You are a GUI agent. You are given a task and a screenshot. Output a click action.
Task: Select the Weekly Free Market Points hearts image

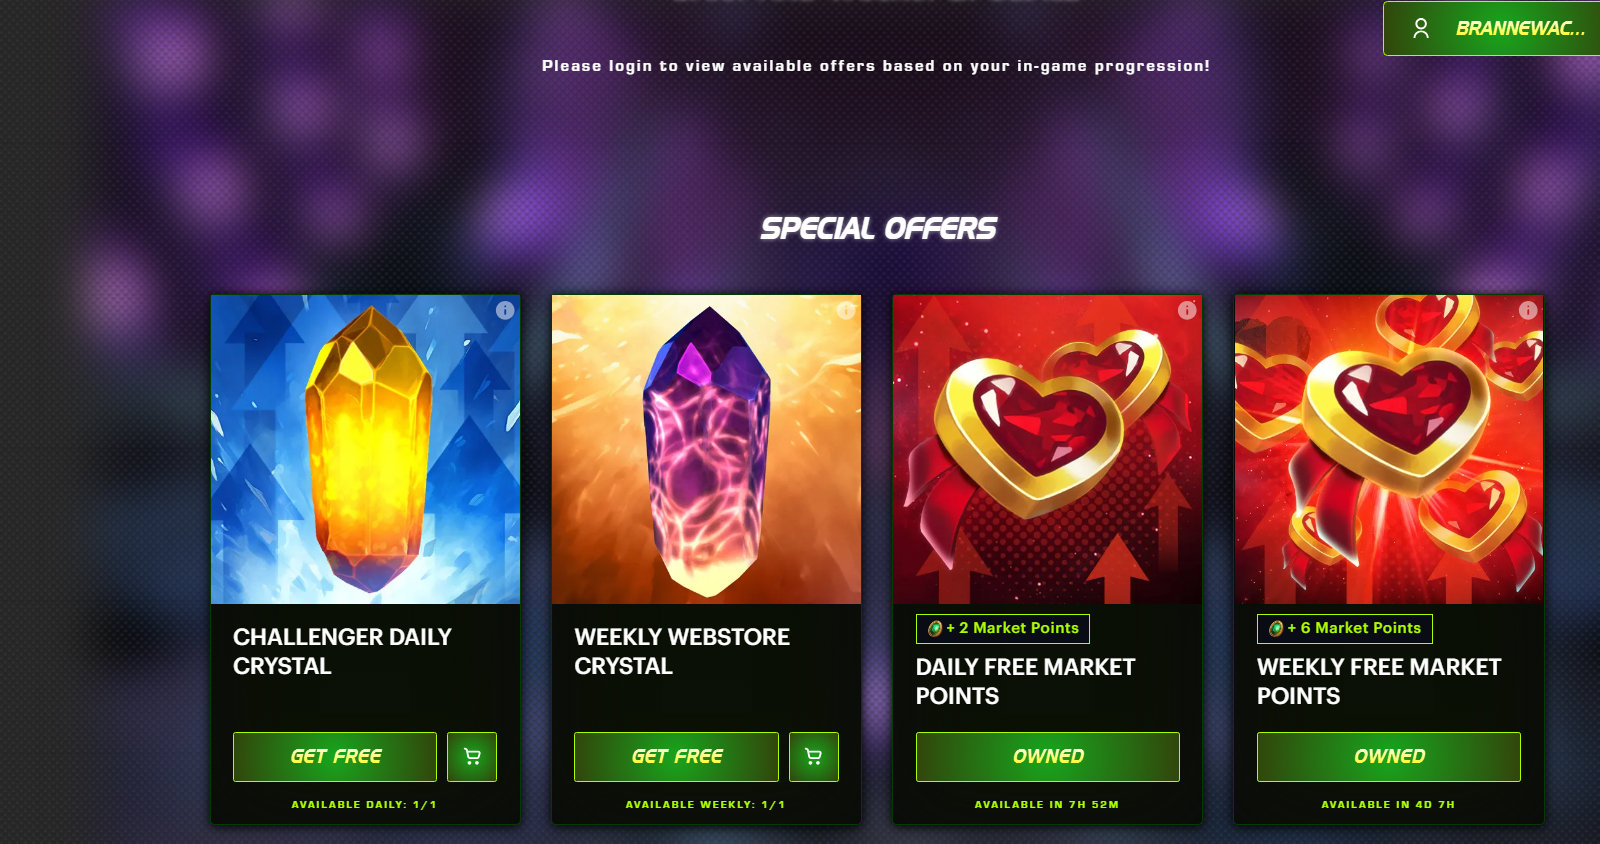pyautogui.click(x=1389, y=449)
